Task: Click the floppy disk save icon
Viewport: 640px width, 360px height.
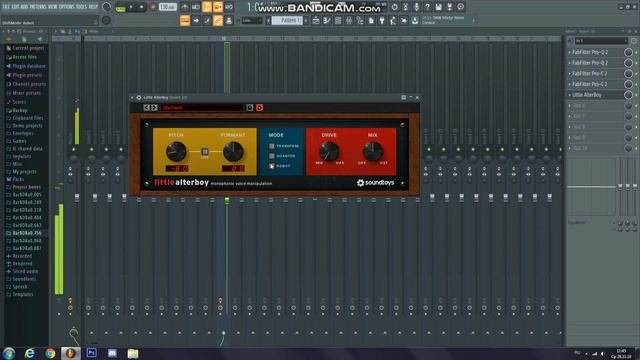Action: (x=438, y=7)
